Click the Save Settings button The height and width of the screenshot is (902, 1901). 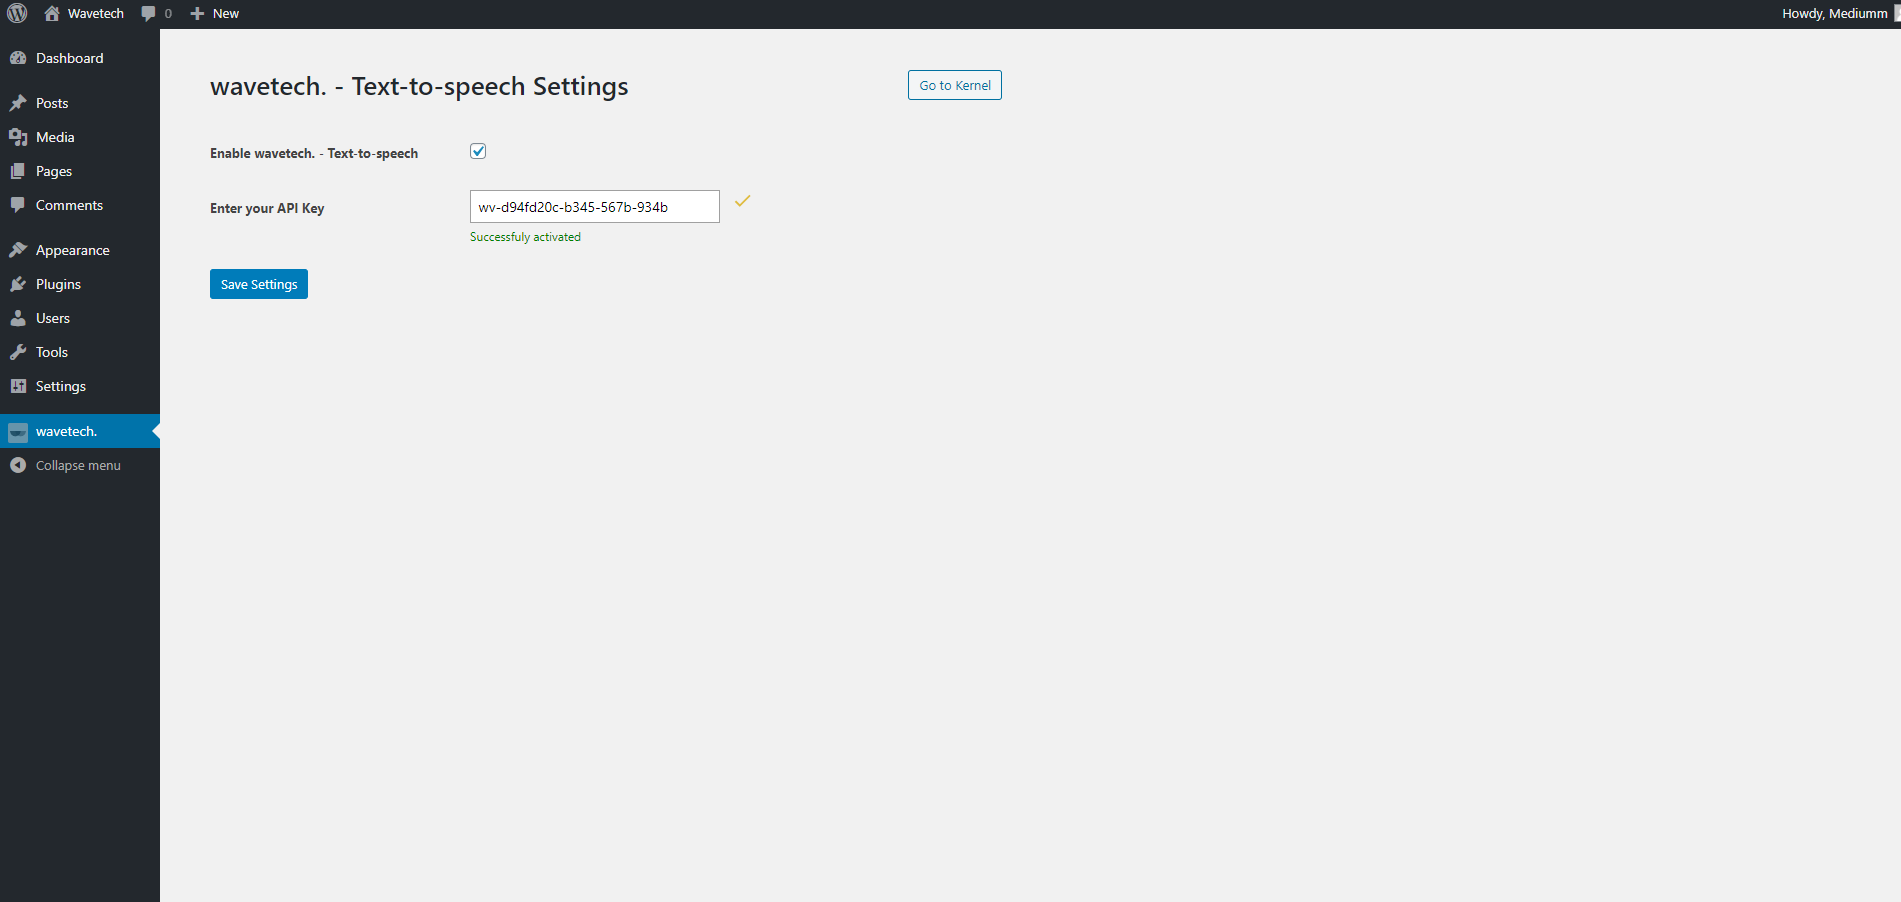point(259,284)
